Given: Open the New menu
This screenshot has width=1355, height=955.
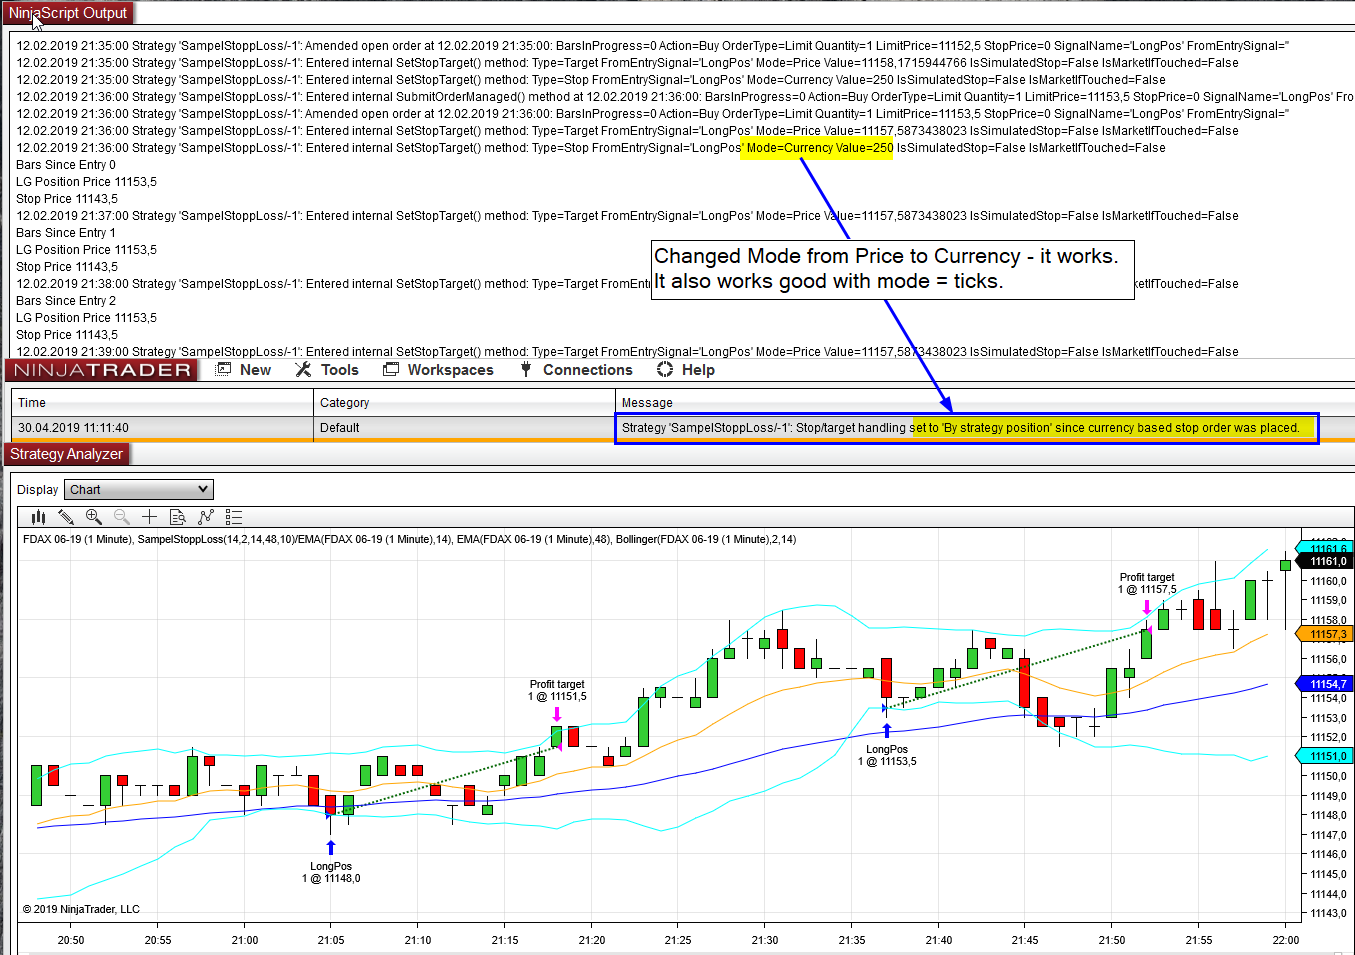Looking at the screenshot, I should coord(255,370).
